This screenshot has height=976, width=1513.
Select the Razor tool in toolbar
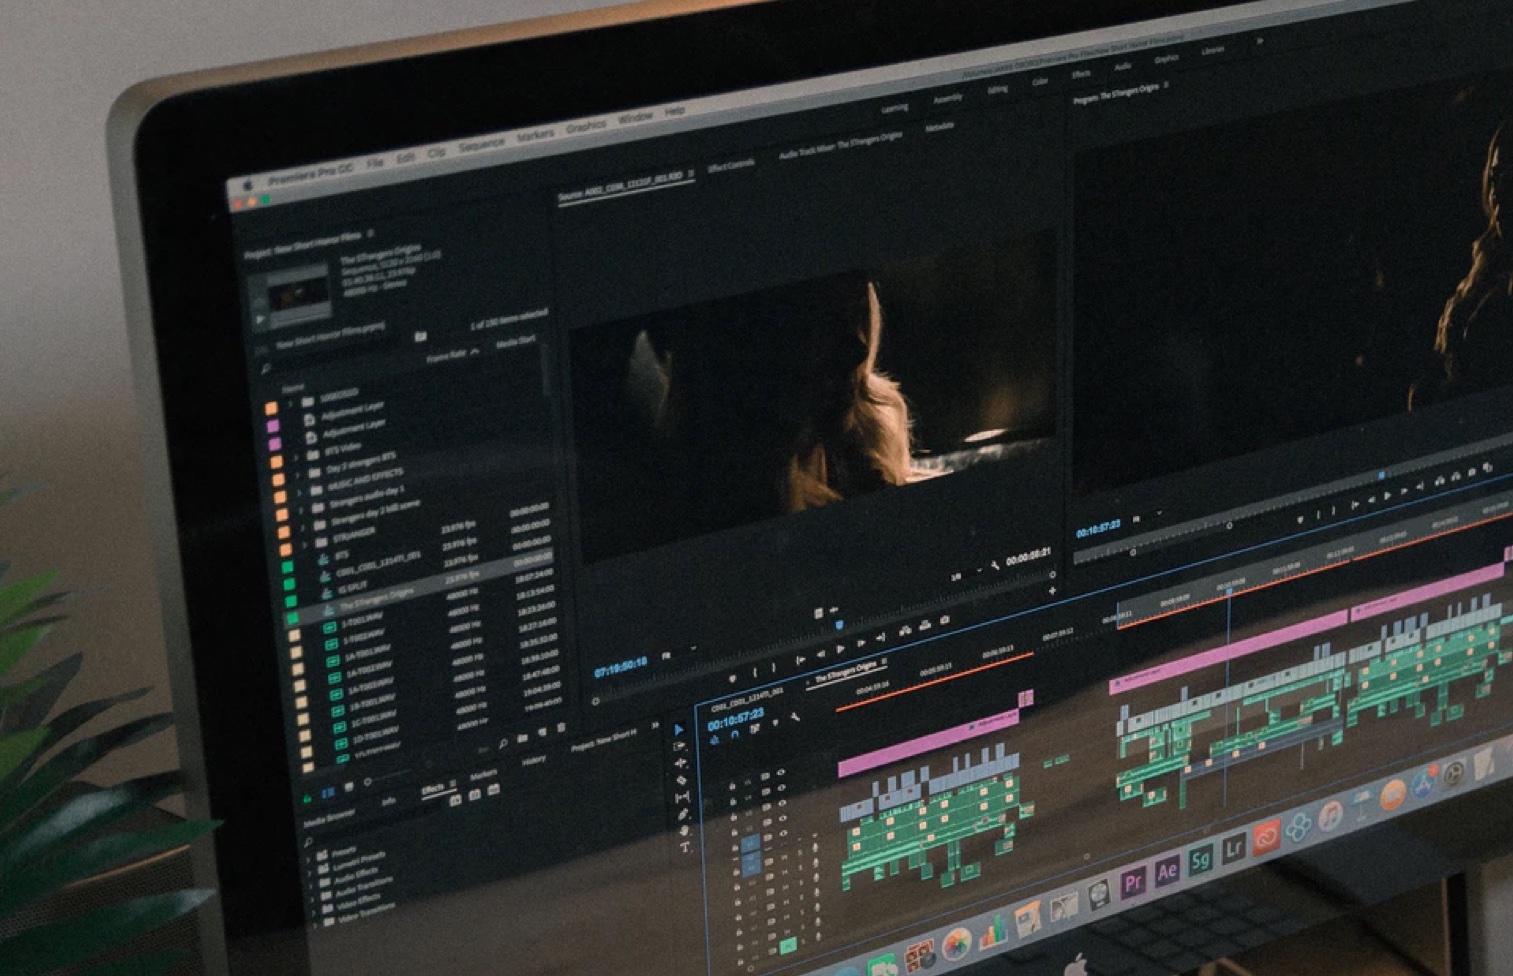(x=681, y=780)
